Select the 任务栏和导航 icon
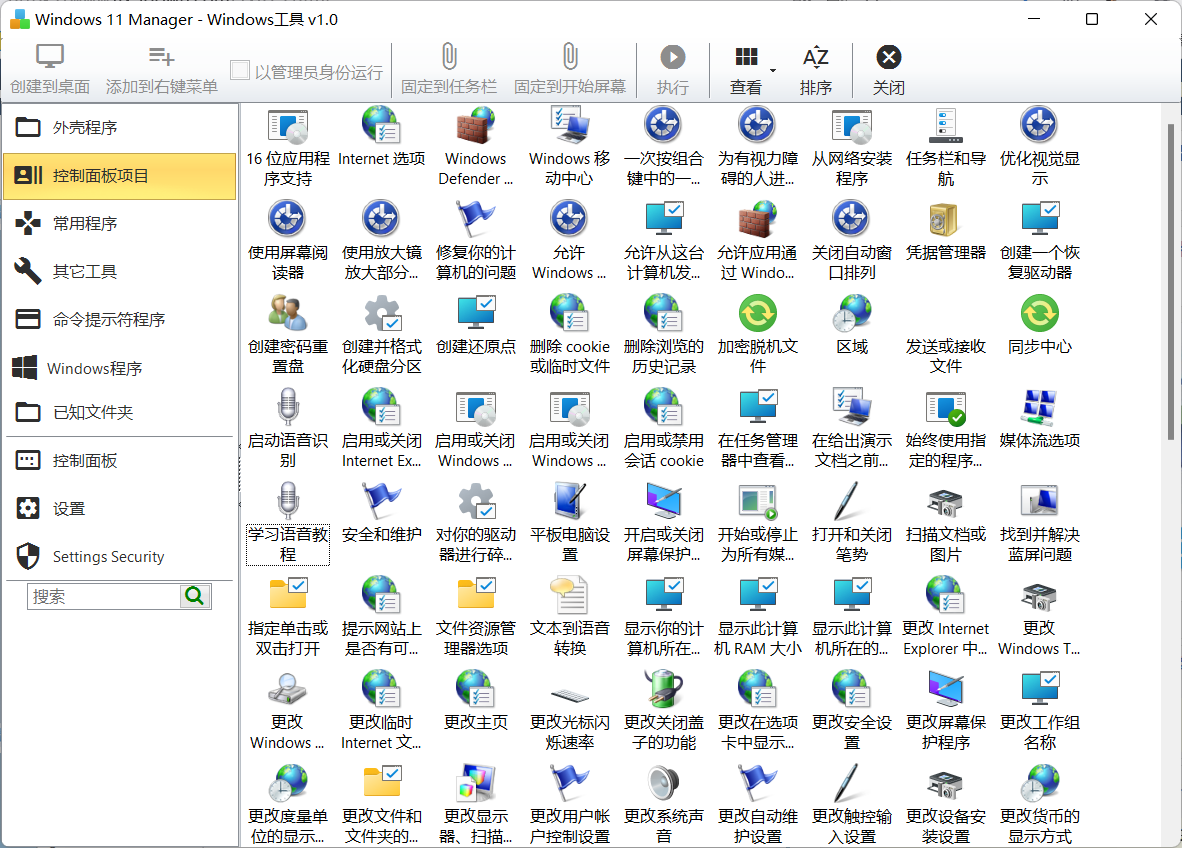The height and width of the screenshot is (848, 1182). (x=945, y=126)
